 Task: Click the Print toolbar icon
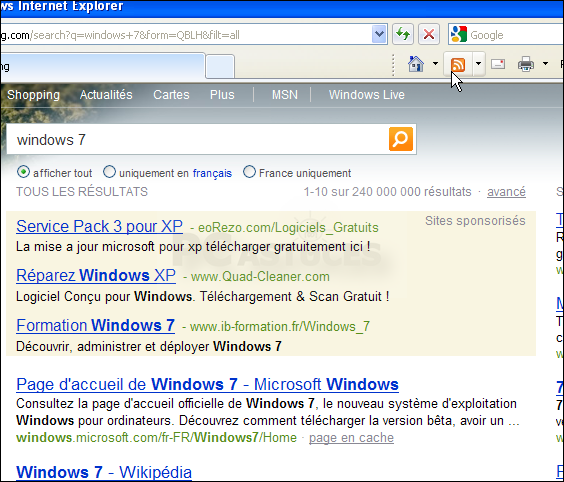526,64
